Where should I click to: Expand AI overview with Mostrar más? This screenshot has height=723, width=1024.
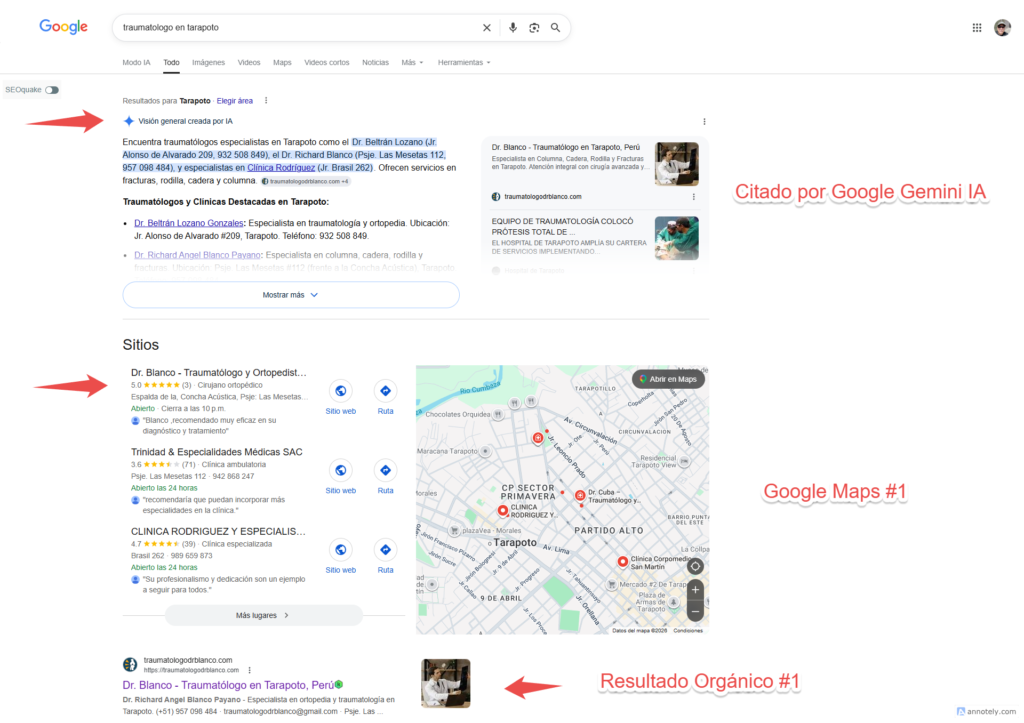point(291,295)
